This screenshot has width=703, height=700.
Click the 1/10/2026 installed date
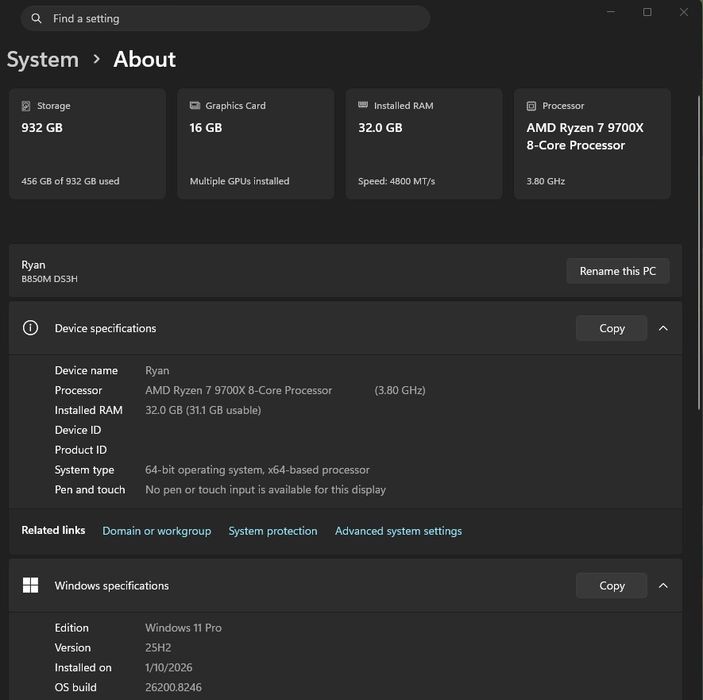(169, 668)
